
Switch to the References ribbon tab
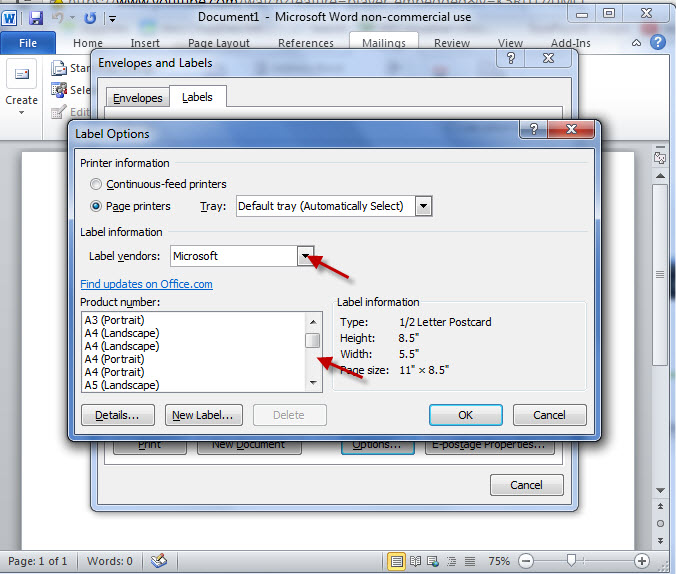pyautogui.click(x=306, y=43)
